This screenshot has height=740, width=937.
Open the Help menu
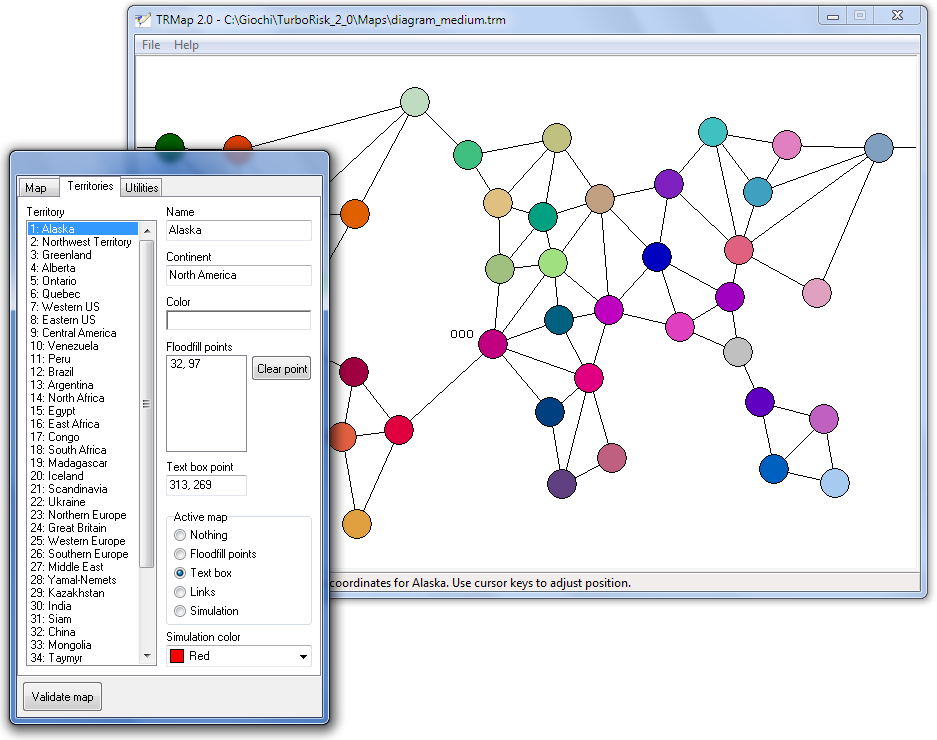186,45
